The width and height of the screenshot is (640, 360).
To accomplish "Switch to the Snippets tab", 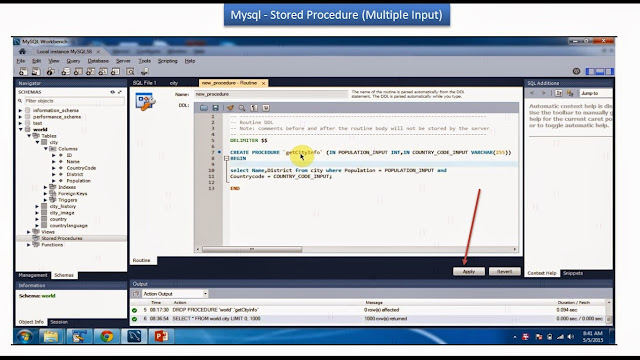I will coord(573,273).
